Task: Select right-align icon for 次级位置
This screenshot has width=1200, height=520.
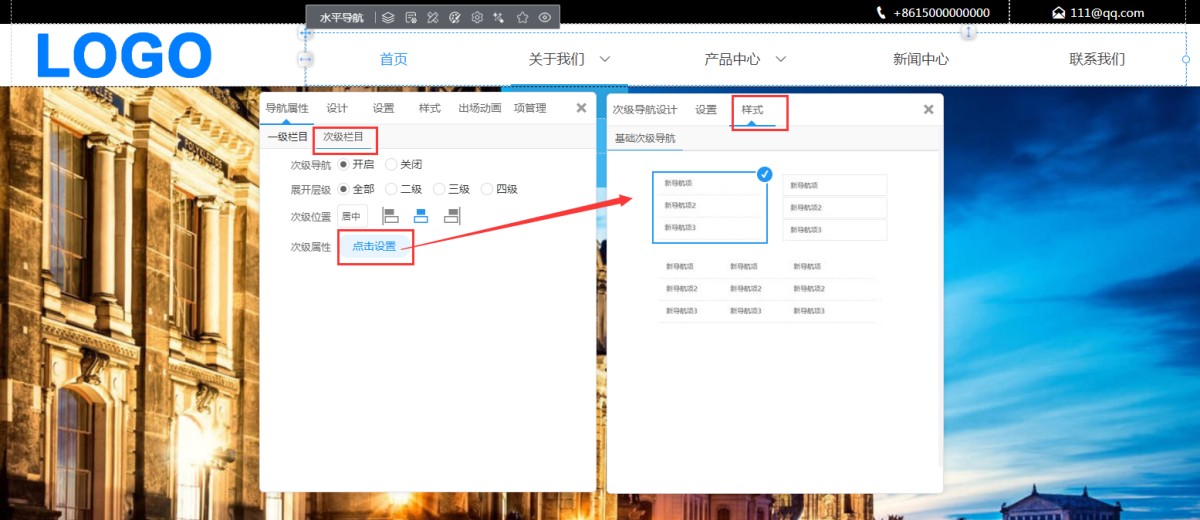Action: 452,215
